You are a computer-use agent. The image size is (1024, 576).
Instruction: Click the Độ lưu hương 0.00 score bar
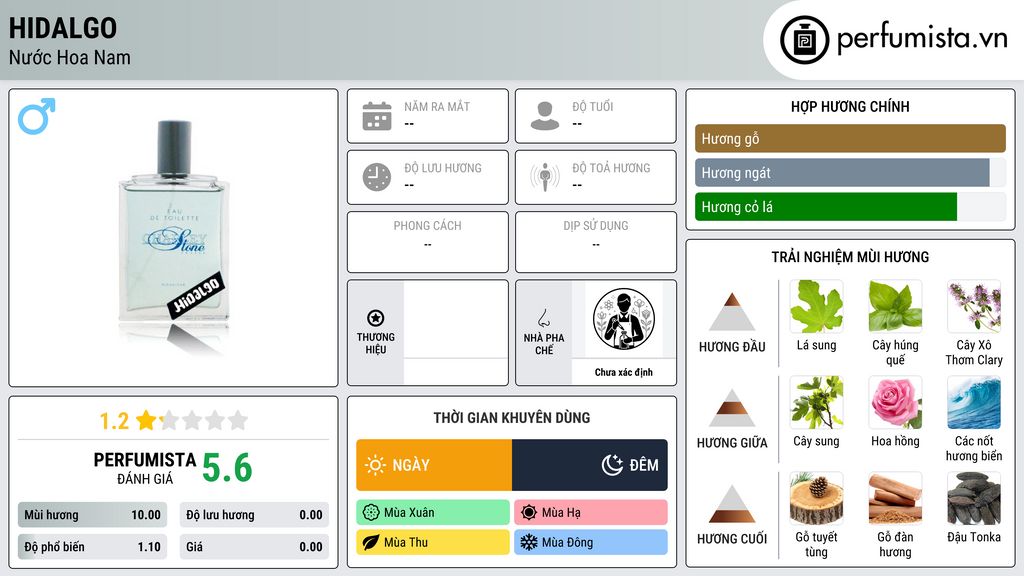254,515
